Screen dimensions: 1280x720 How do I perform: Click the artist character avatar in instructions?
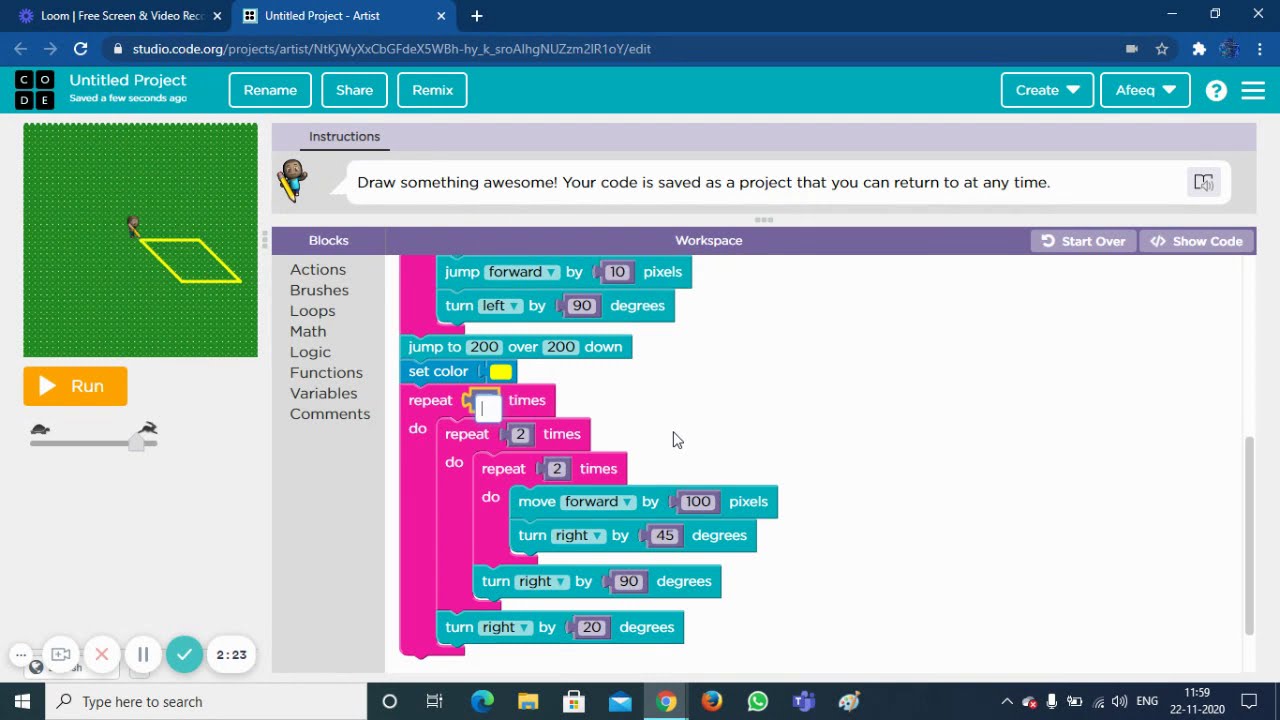click(x=292, y=181)
